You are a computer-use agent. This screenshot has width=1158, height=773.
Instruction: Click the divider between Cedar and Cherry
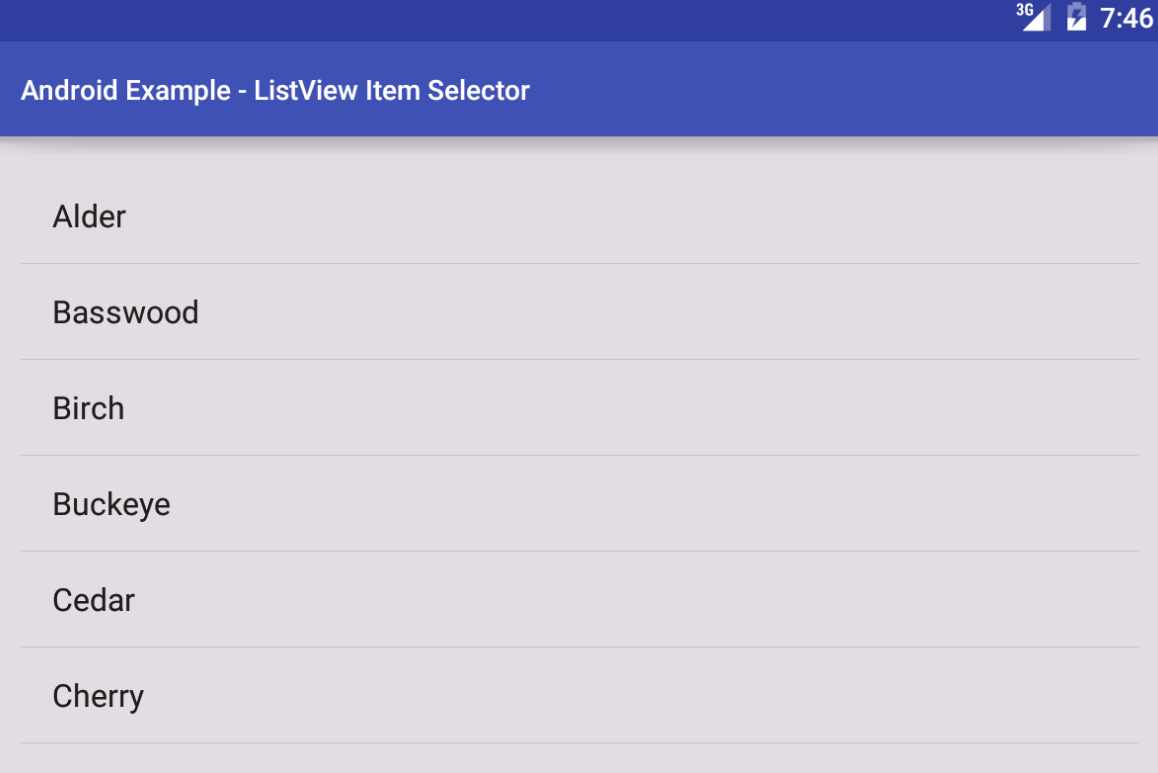pos(579,647)
